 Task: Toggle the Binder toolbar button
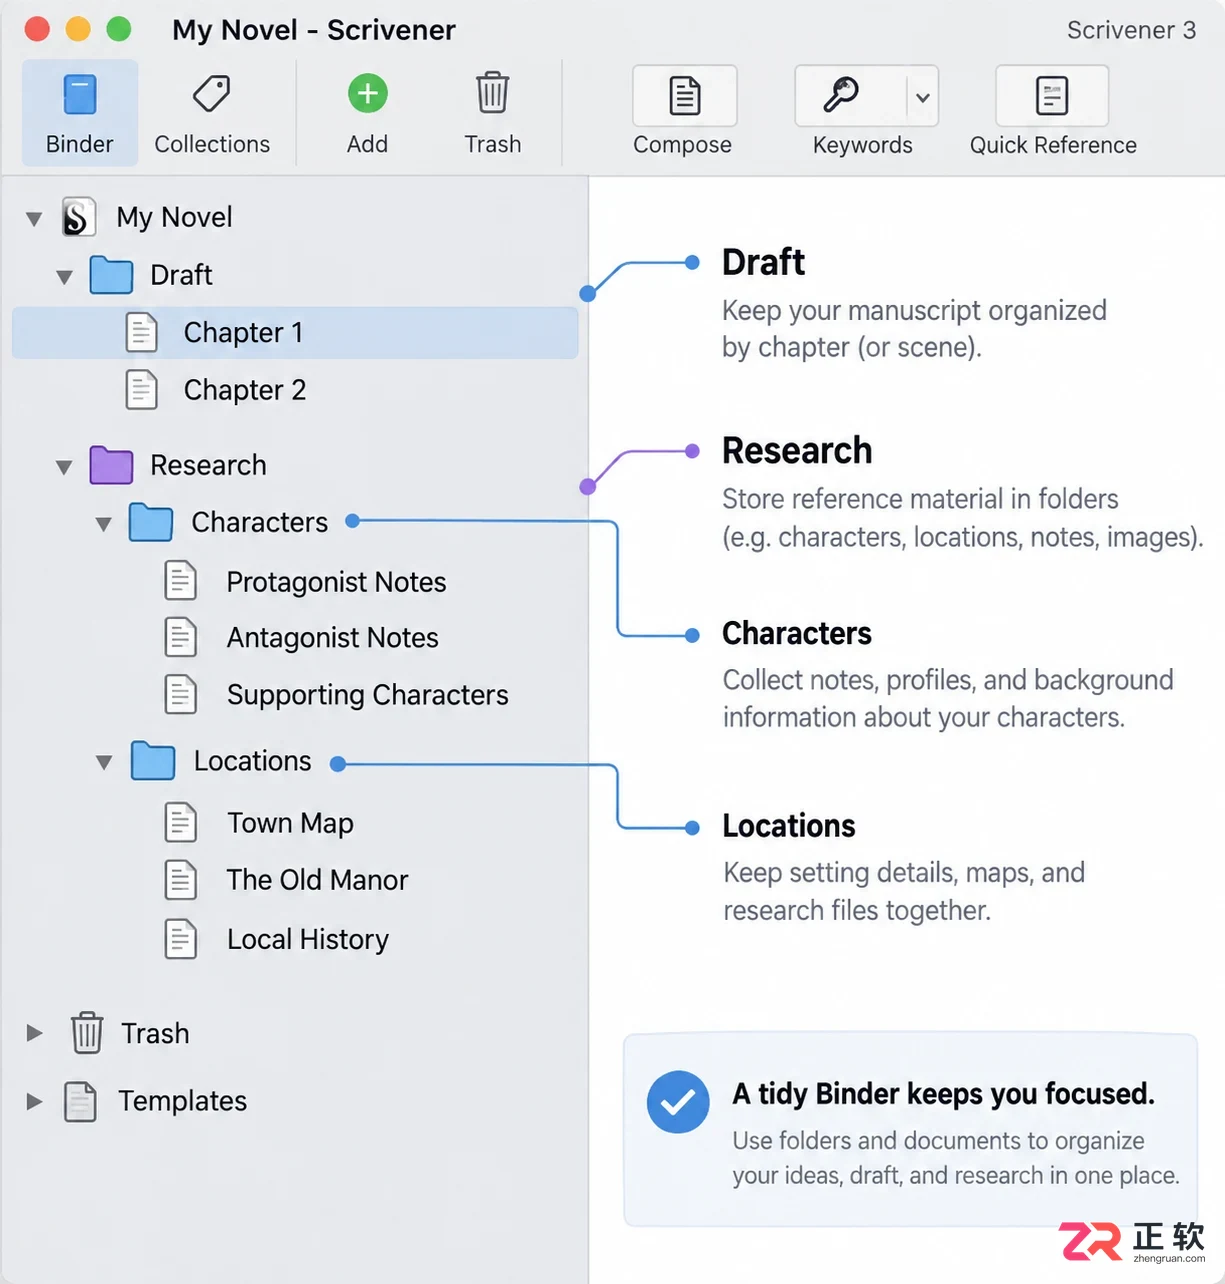point(80,113)
